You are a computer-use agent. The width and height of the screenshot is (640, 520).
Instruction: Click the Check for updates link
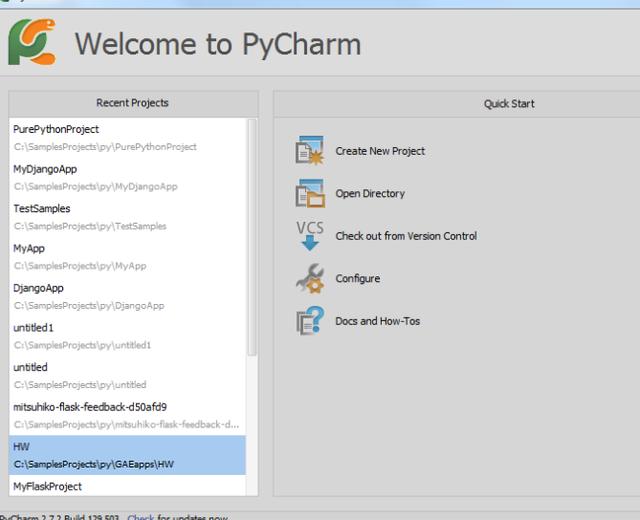tap(140, 517)
